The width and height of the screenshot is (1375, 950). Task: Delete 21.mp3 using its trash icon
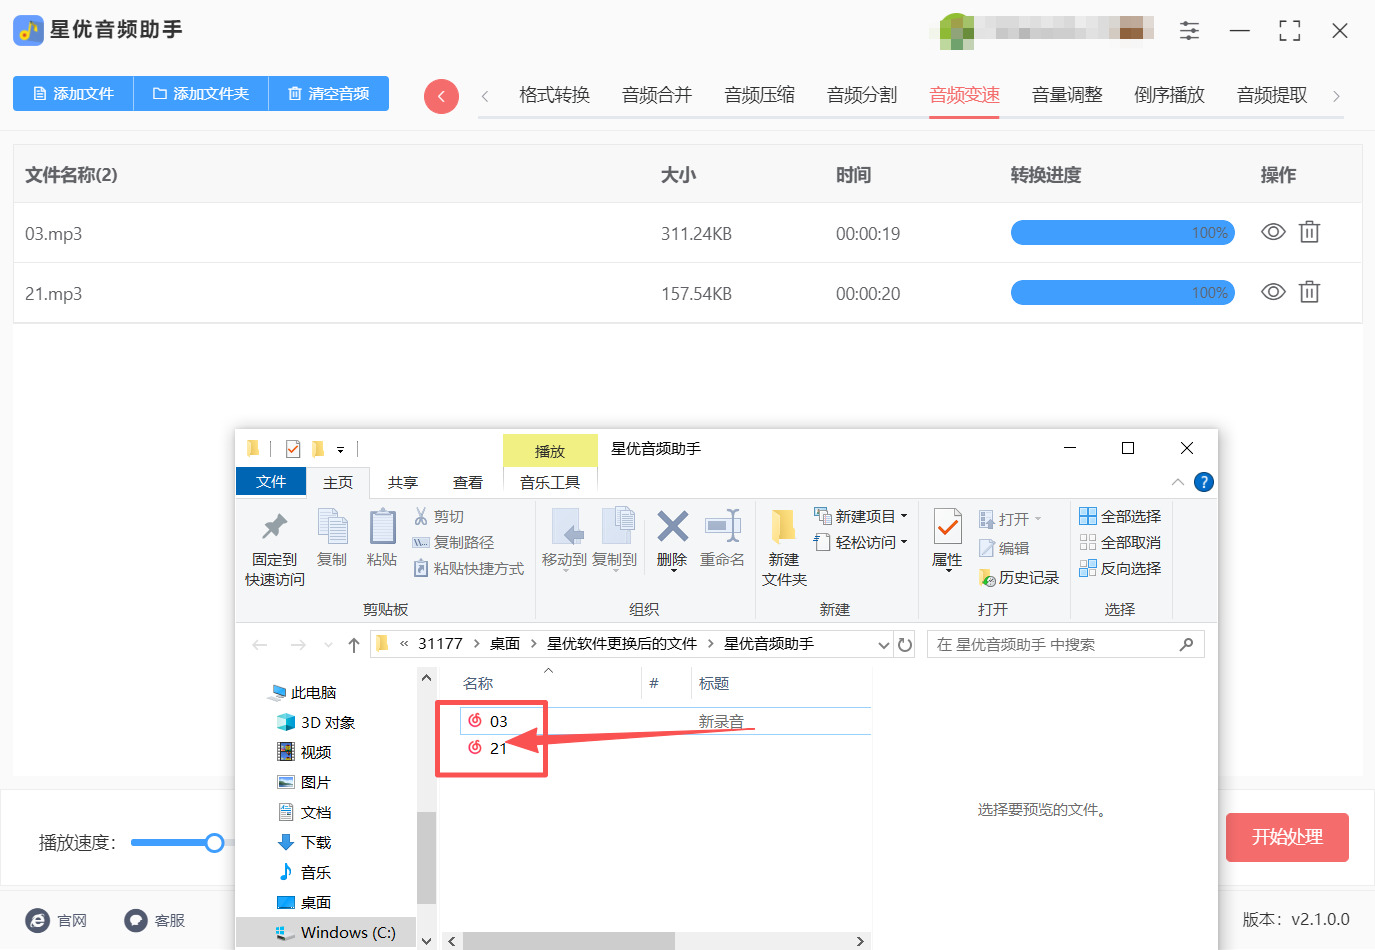tap(1309, 292)
